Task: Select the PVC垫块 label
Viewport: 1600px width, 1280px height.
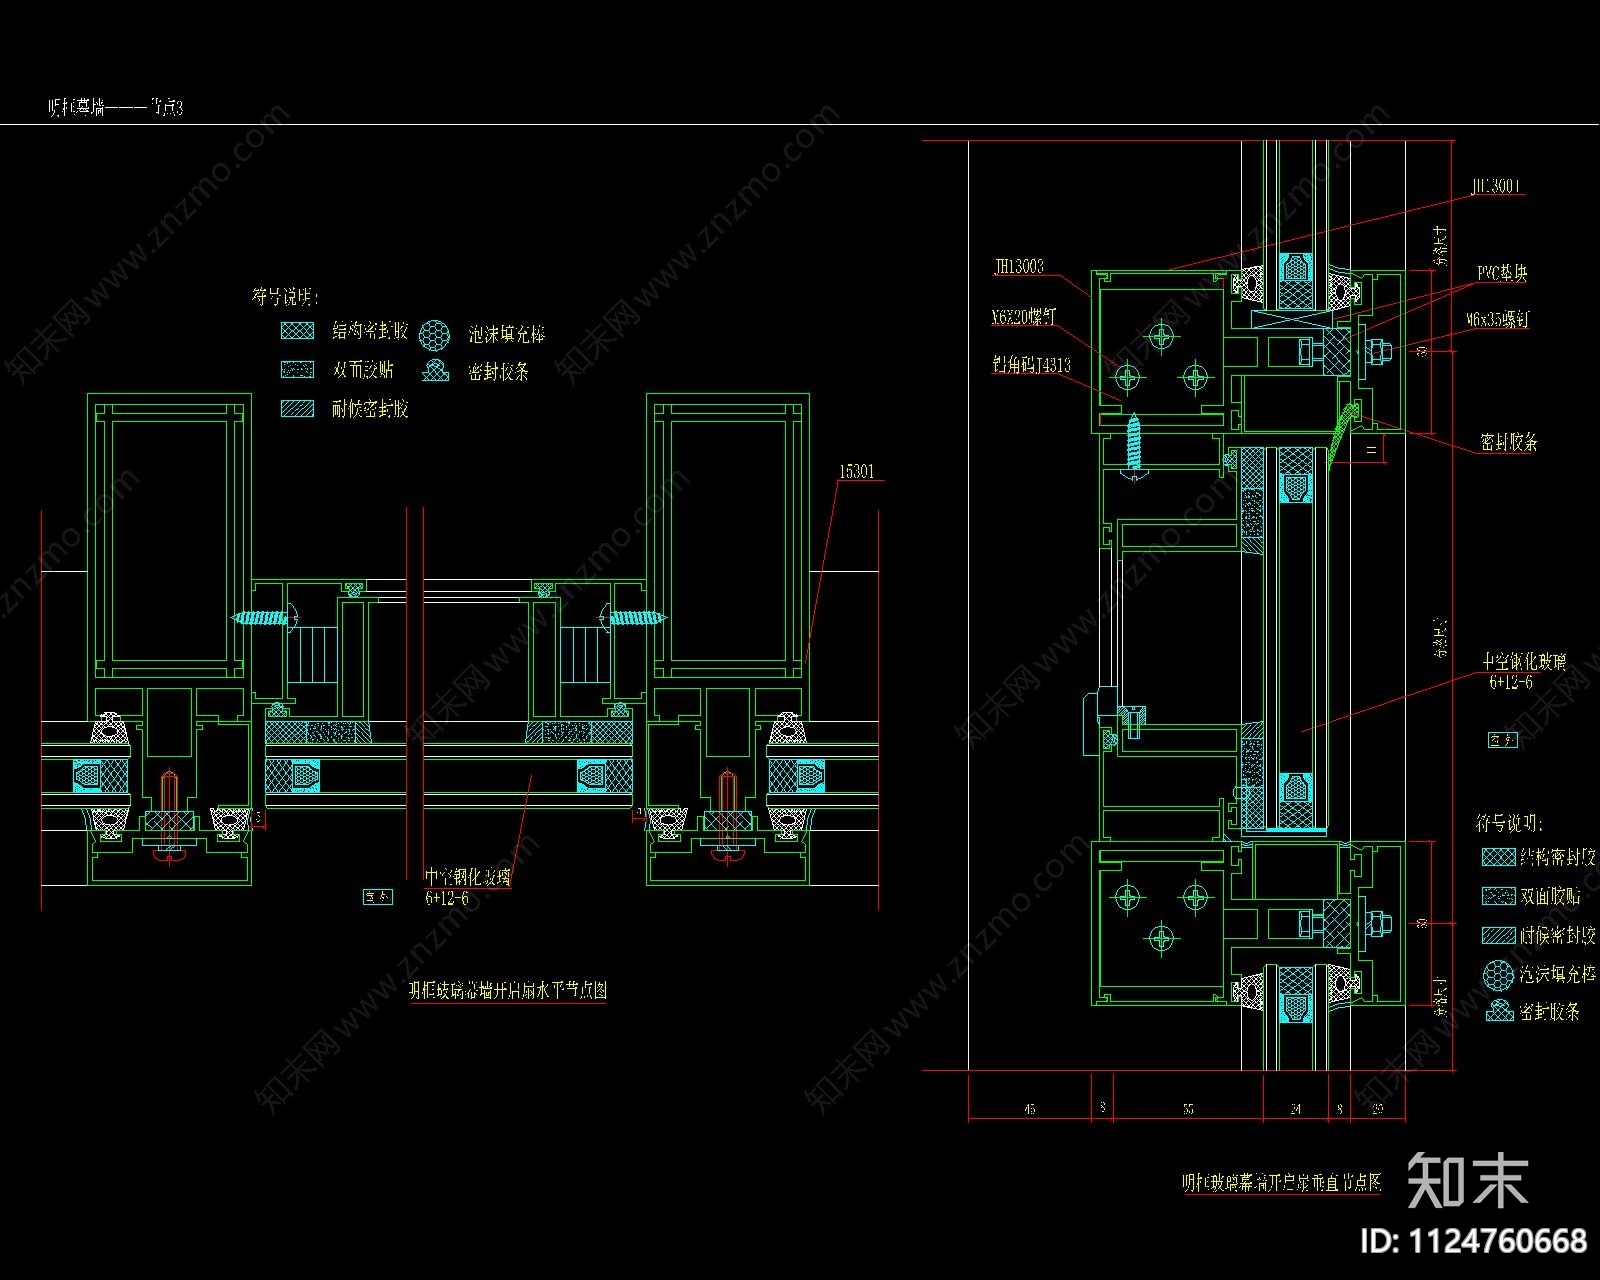Action: tap(1502, 273)
